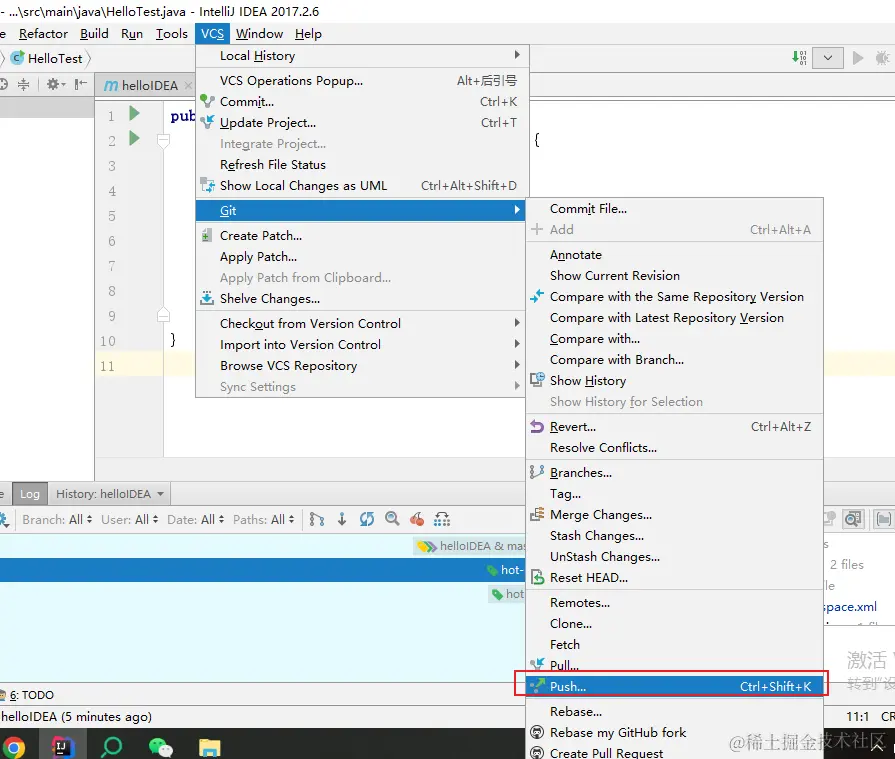Click the Branches icon in Git submenu
The image size is (895, 759).
(537, 472)
